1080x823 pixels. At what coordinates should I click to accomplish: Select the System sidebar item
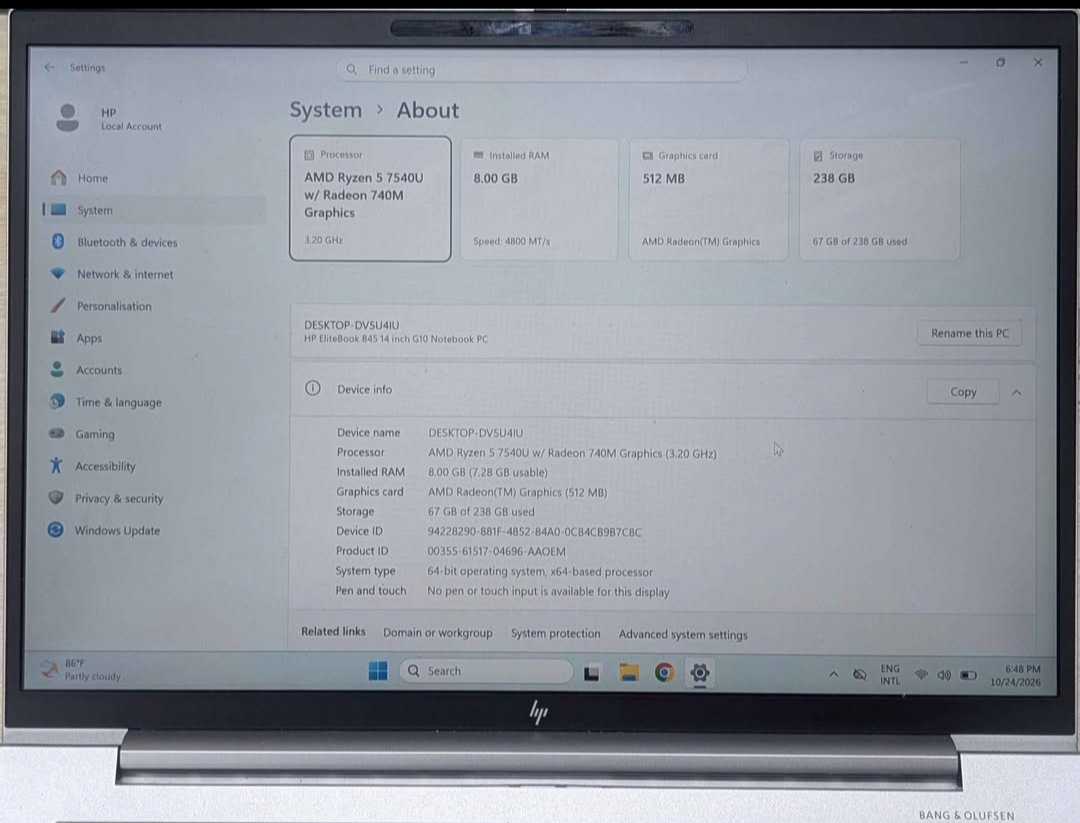[x=155, y=210]
